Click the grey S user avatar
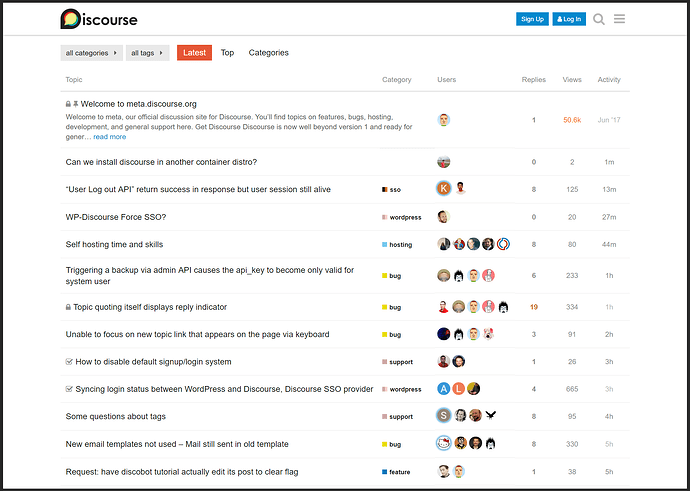The height and width of the screenshot is (491, 690). point(444,416)
